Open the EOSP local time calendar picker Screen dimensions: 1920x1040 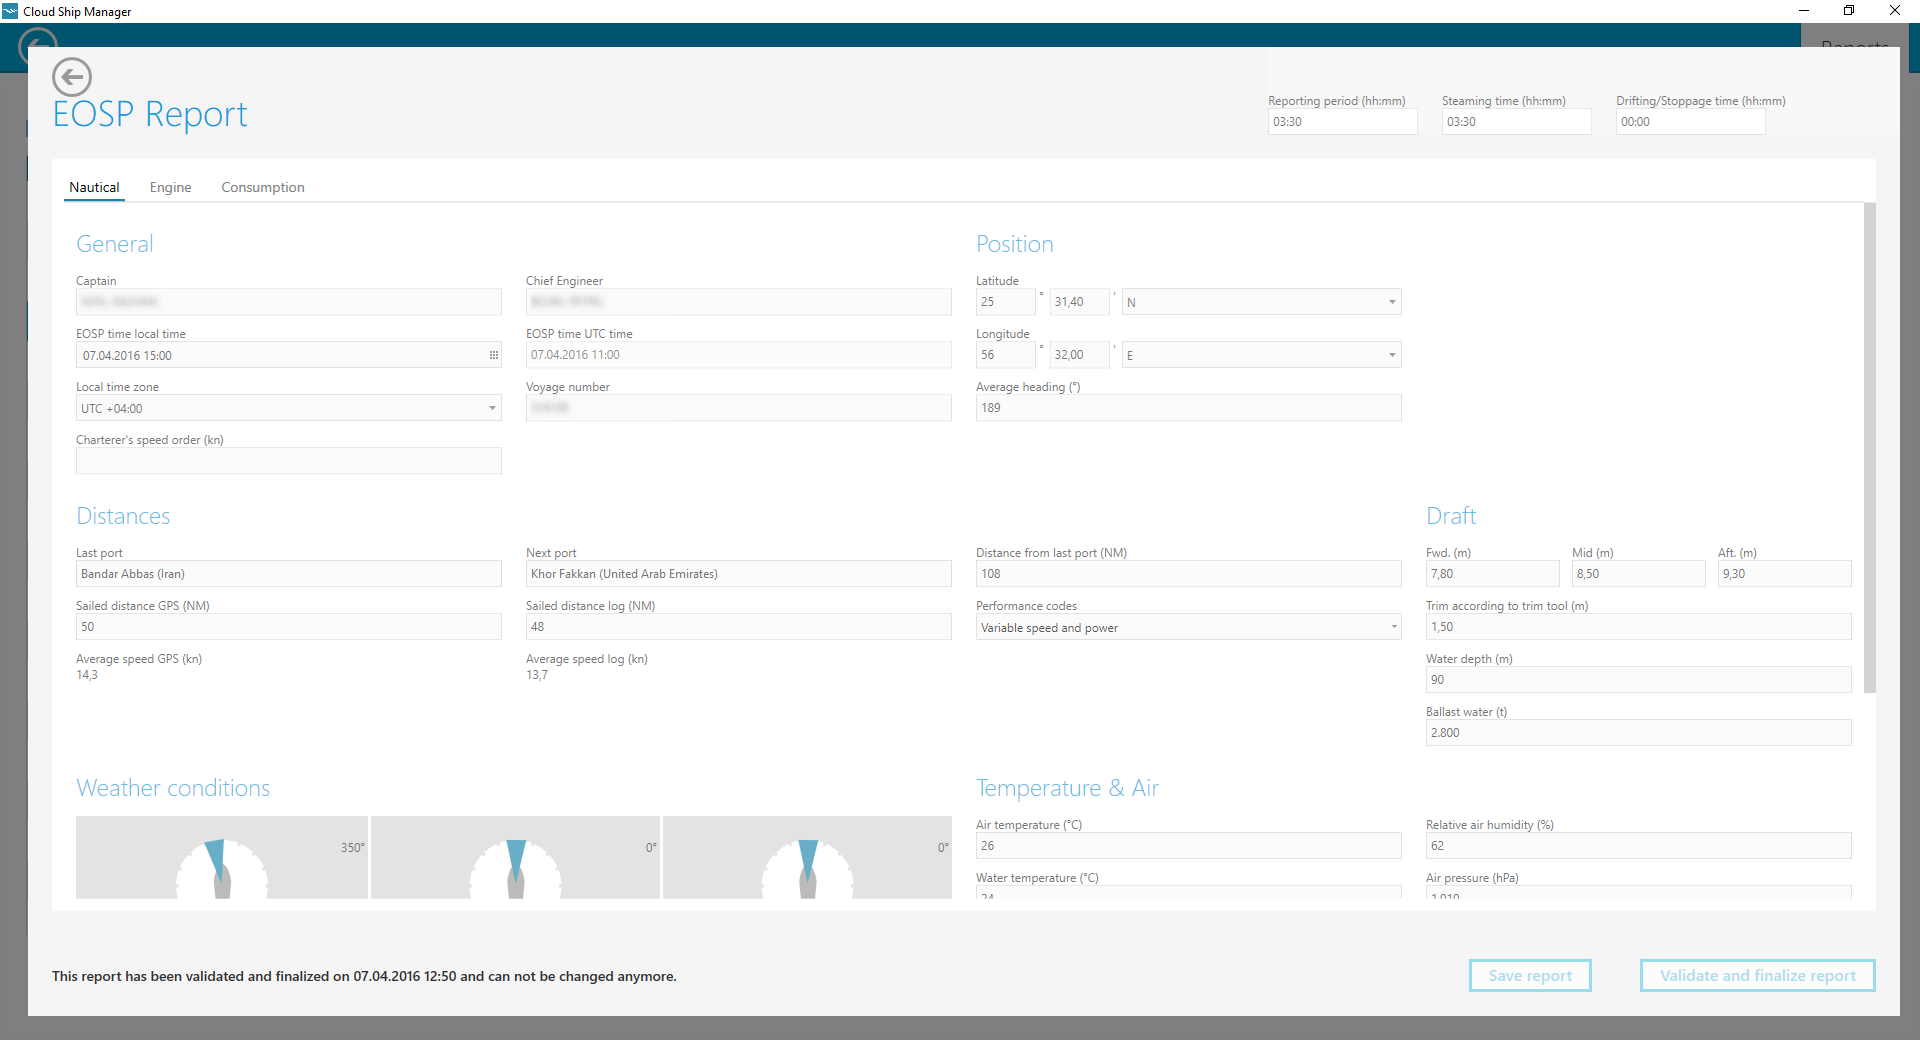493,356
